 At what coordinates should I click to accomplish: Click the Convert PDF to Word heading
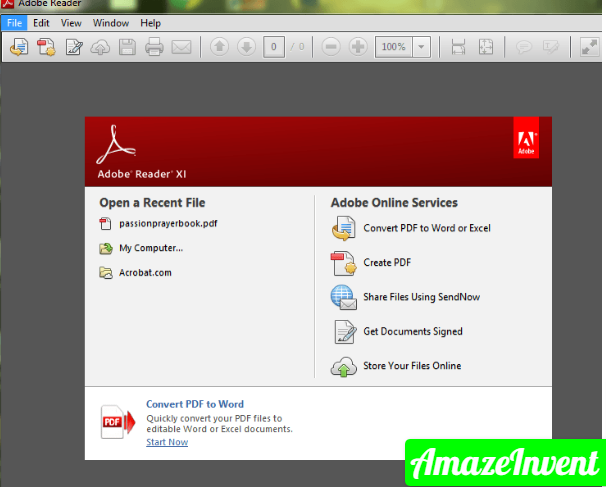(195, 404)
